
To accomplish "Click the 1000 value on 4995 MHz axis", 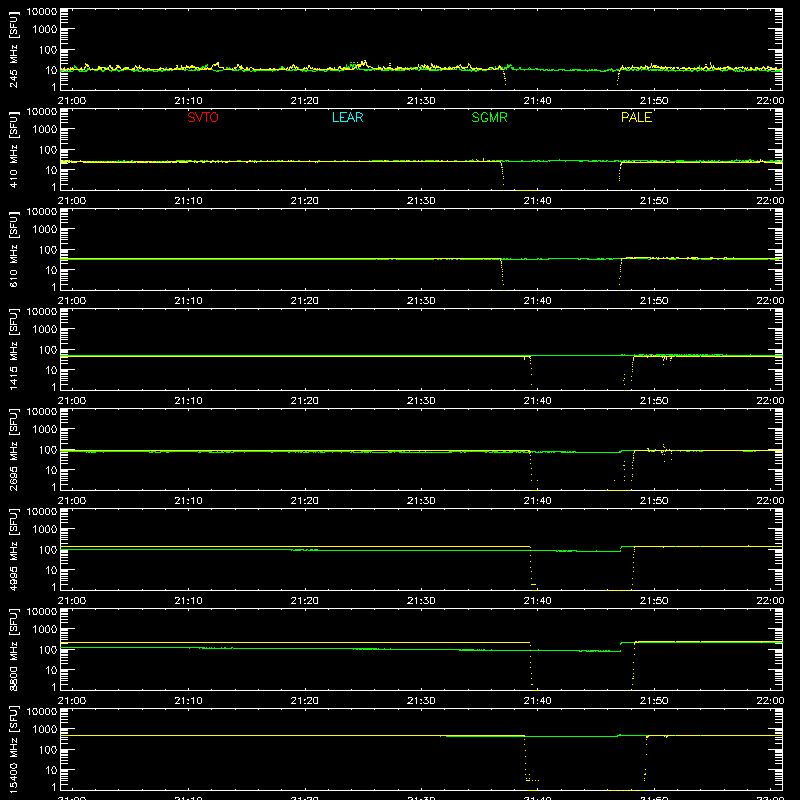I will pos(45,530).
